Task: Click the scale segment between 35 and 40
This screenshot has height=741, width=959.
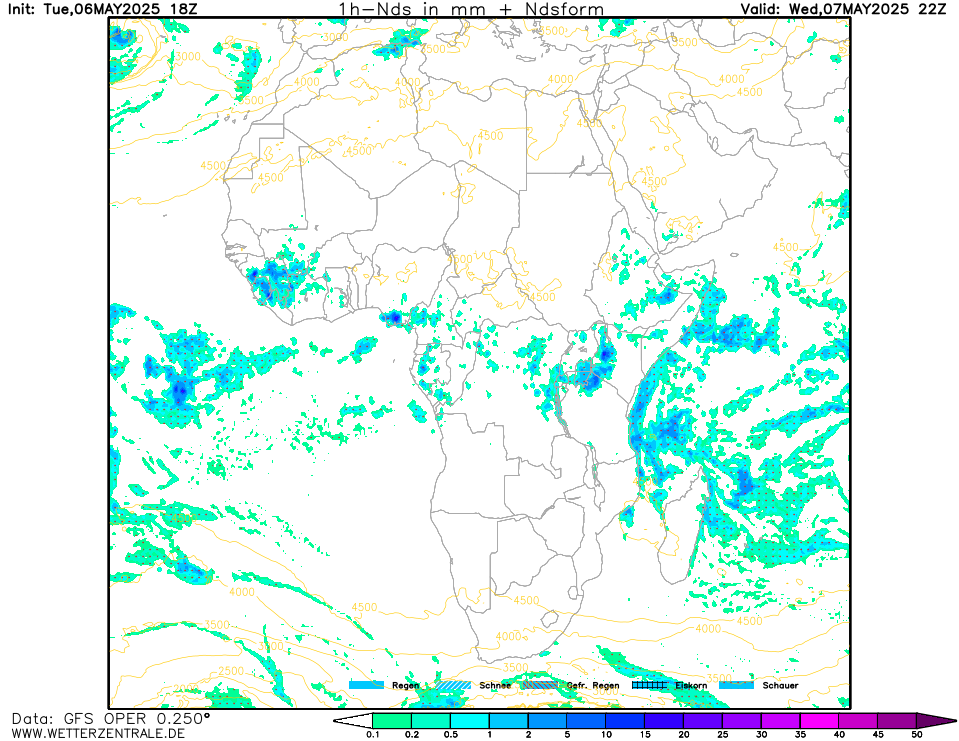Action: coord(820,721)
